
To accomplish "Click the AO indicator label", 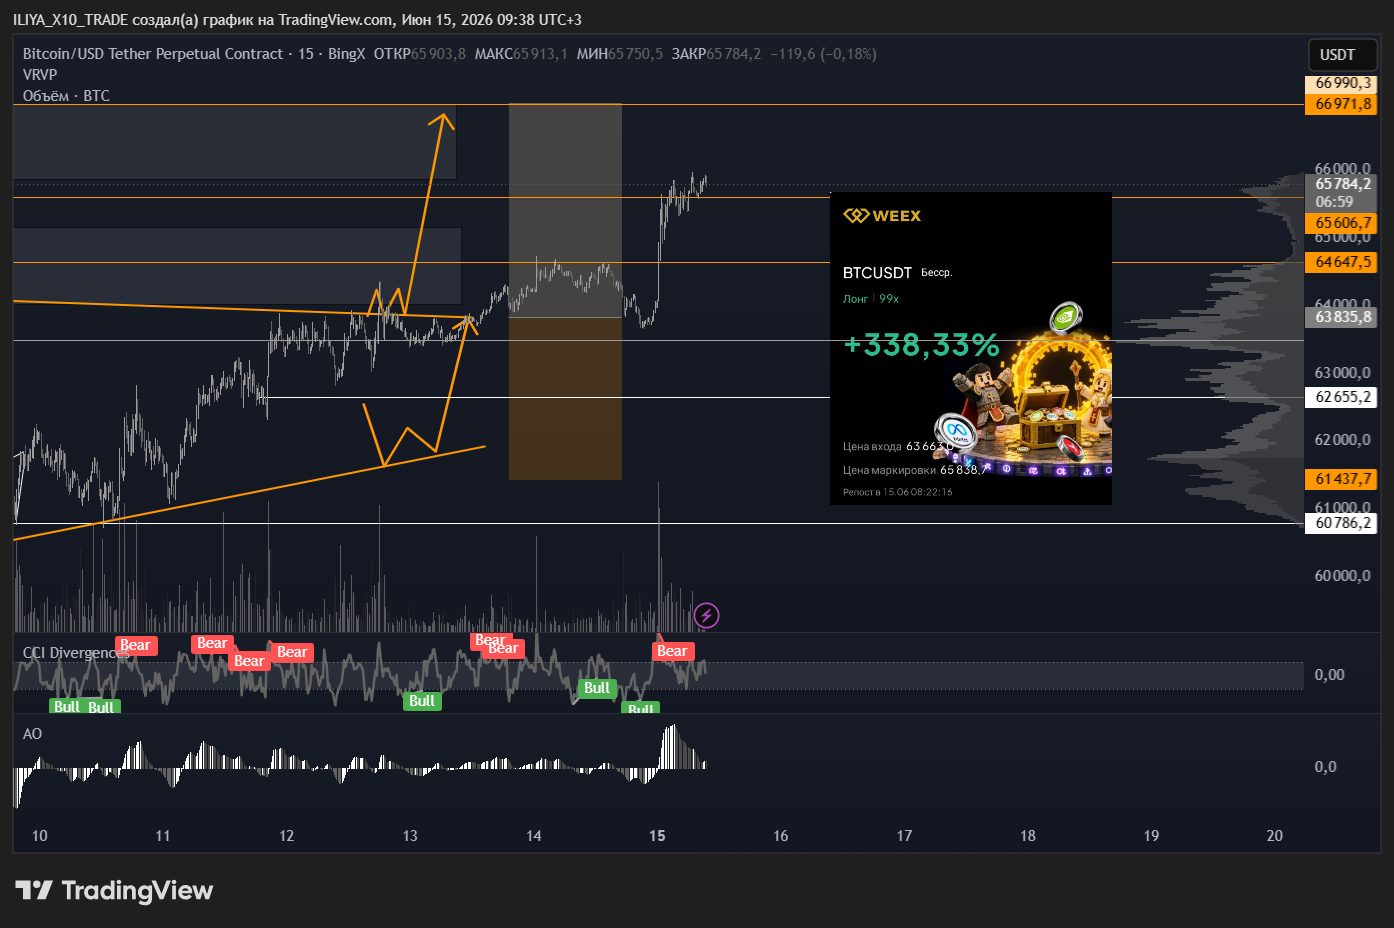I will tap(32, 734).
